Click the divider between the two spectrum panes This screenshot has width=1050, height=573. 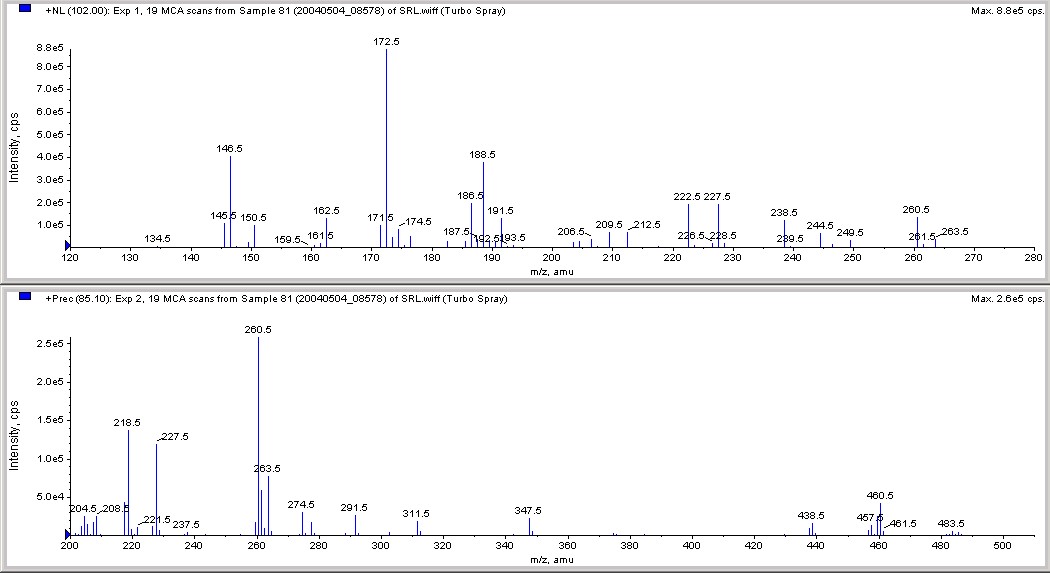click(525, 284)
